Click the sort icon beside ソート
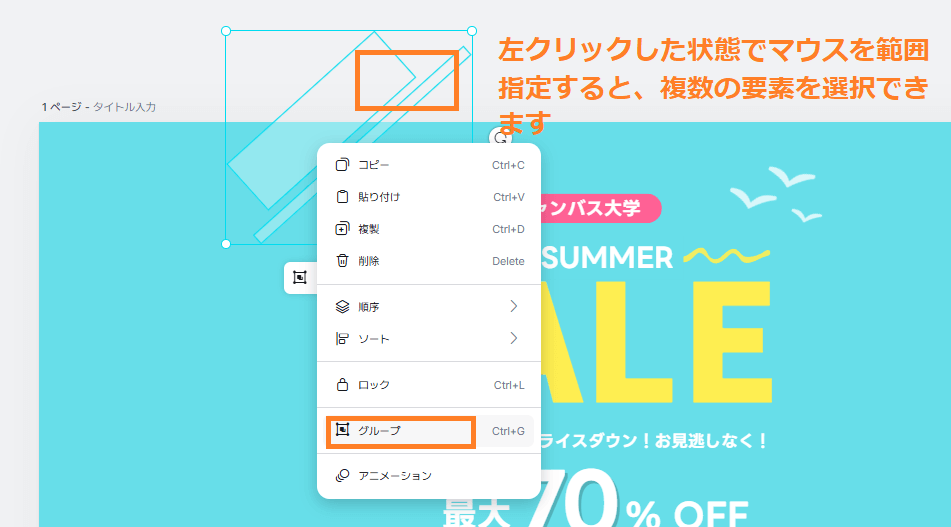 [342, 339]
